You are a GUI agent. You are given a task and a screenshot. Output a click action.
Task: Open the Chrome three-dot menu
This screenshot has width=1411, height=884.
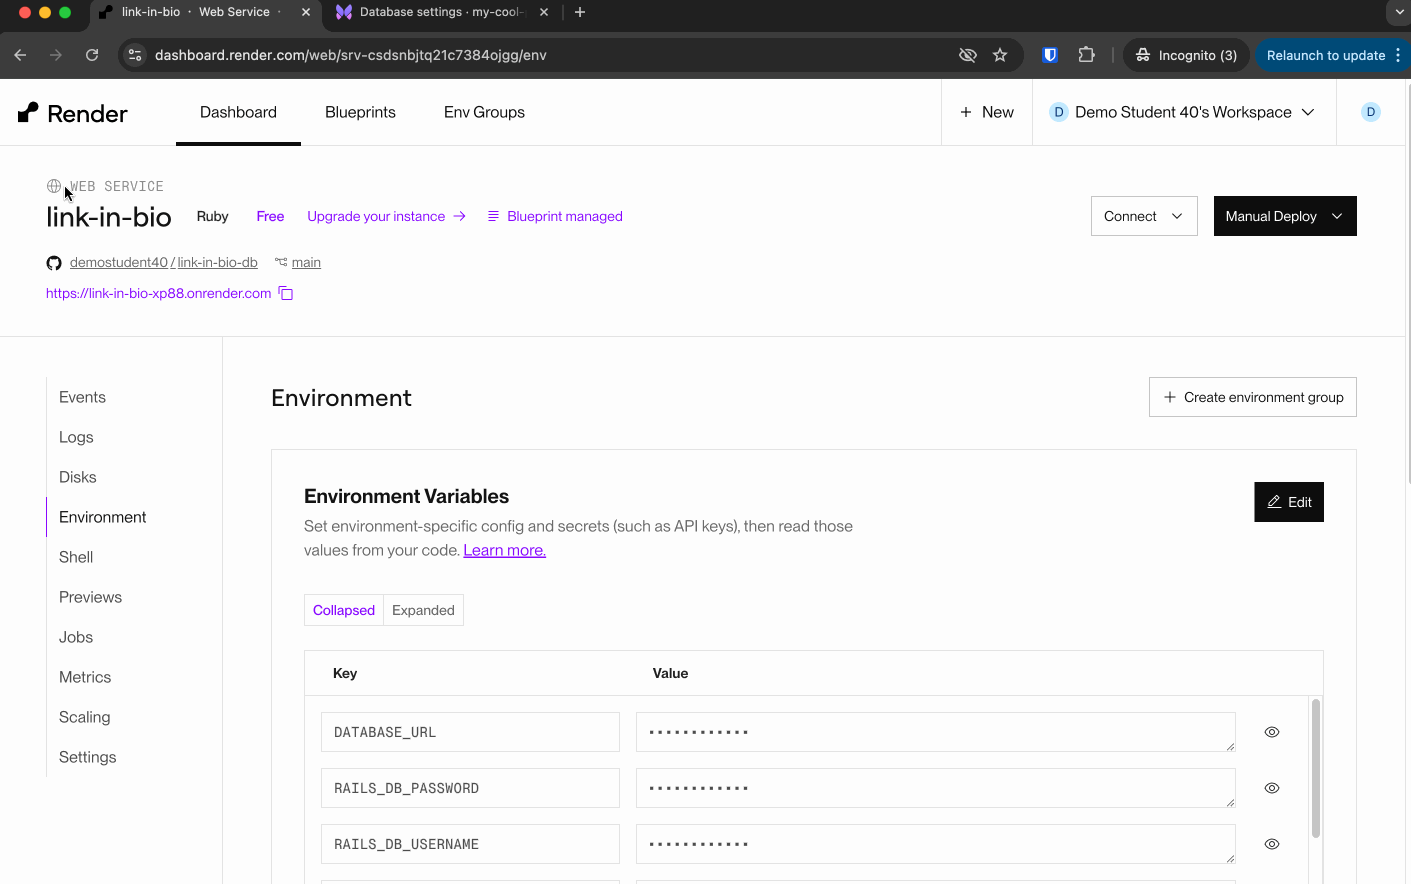pos(1398,55)
